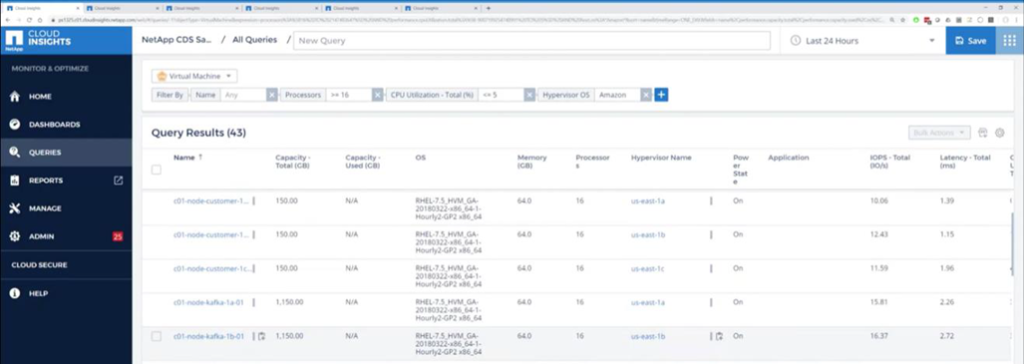This screenshot has height=364, width=1024.
Task: Go back in browser
Action: [x=7, y=20]
